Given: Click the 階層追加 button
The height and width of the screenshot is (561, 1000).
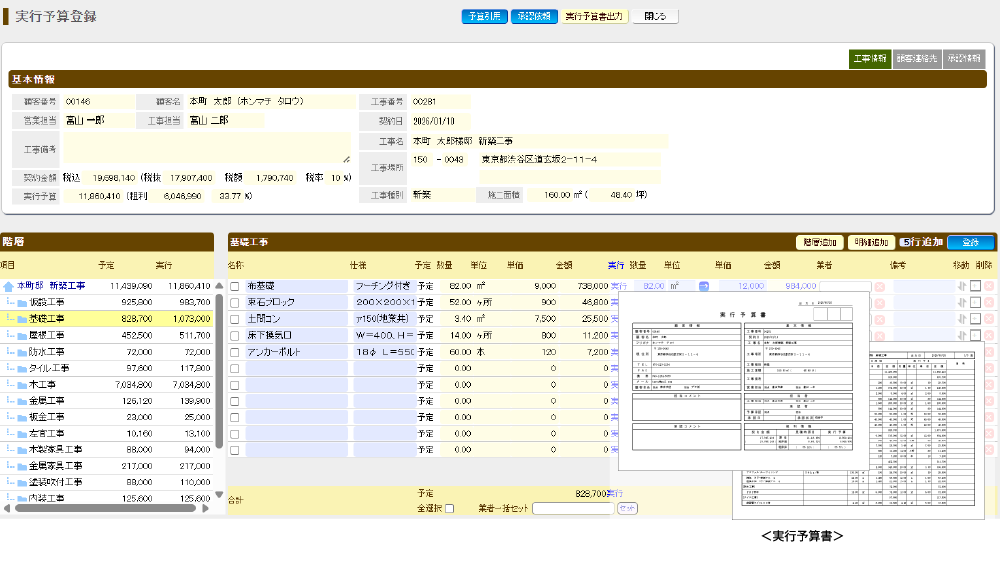Looking at the screenshot, I should tap(820, 242).
